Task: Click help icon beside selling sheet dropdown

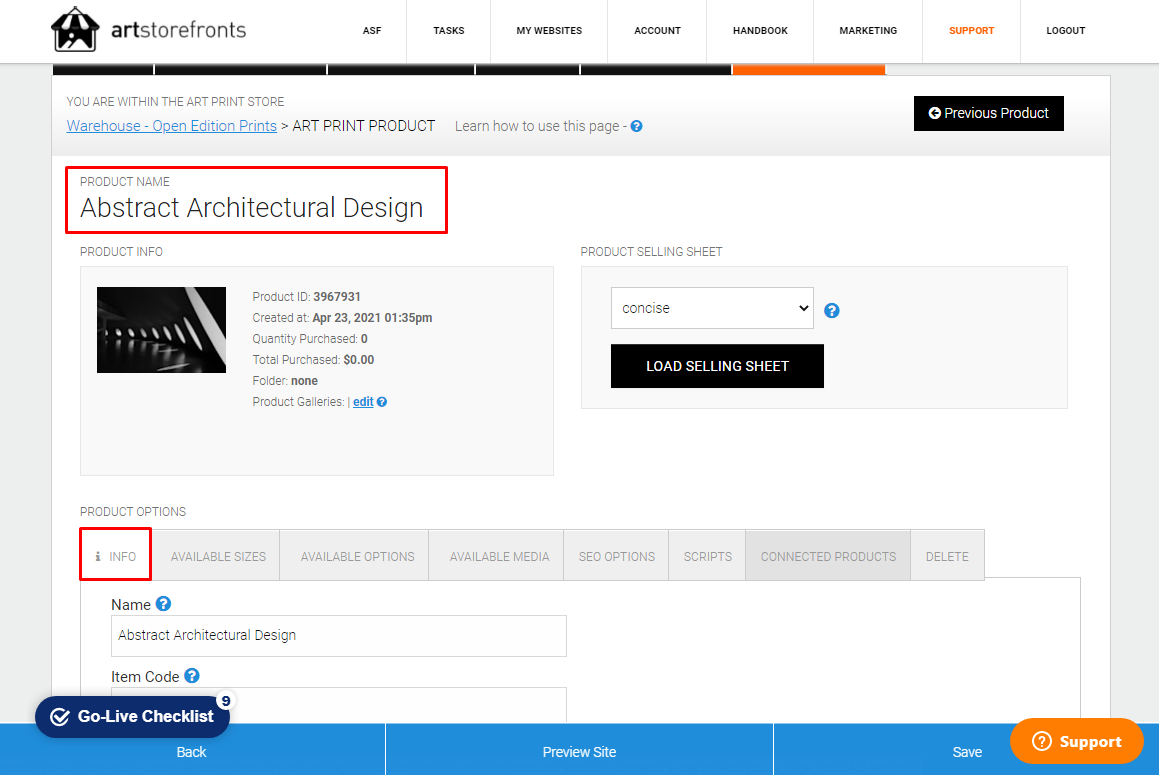Action: [x=832, y=310]
